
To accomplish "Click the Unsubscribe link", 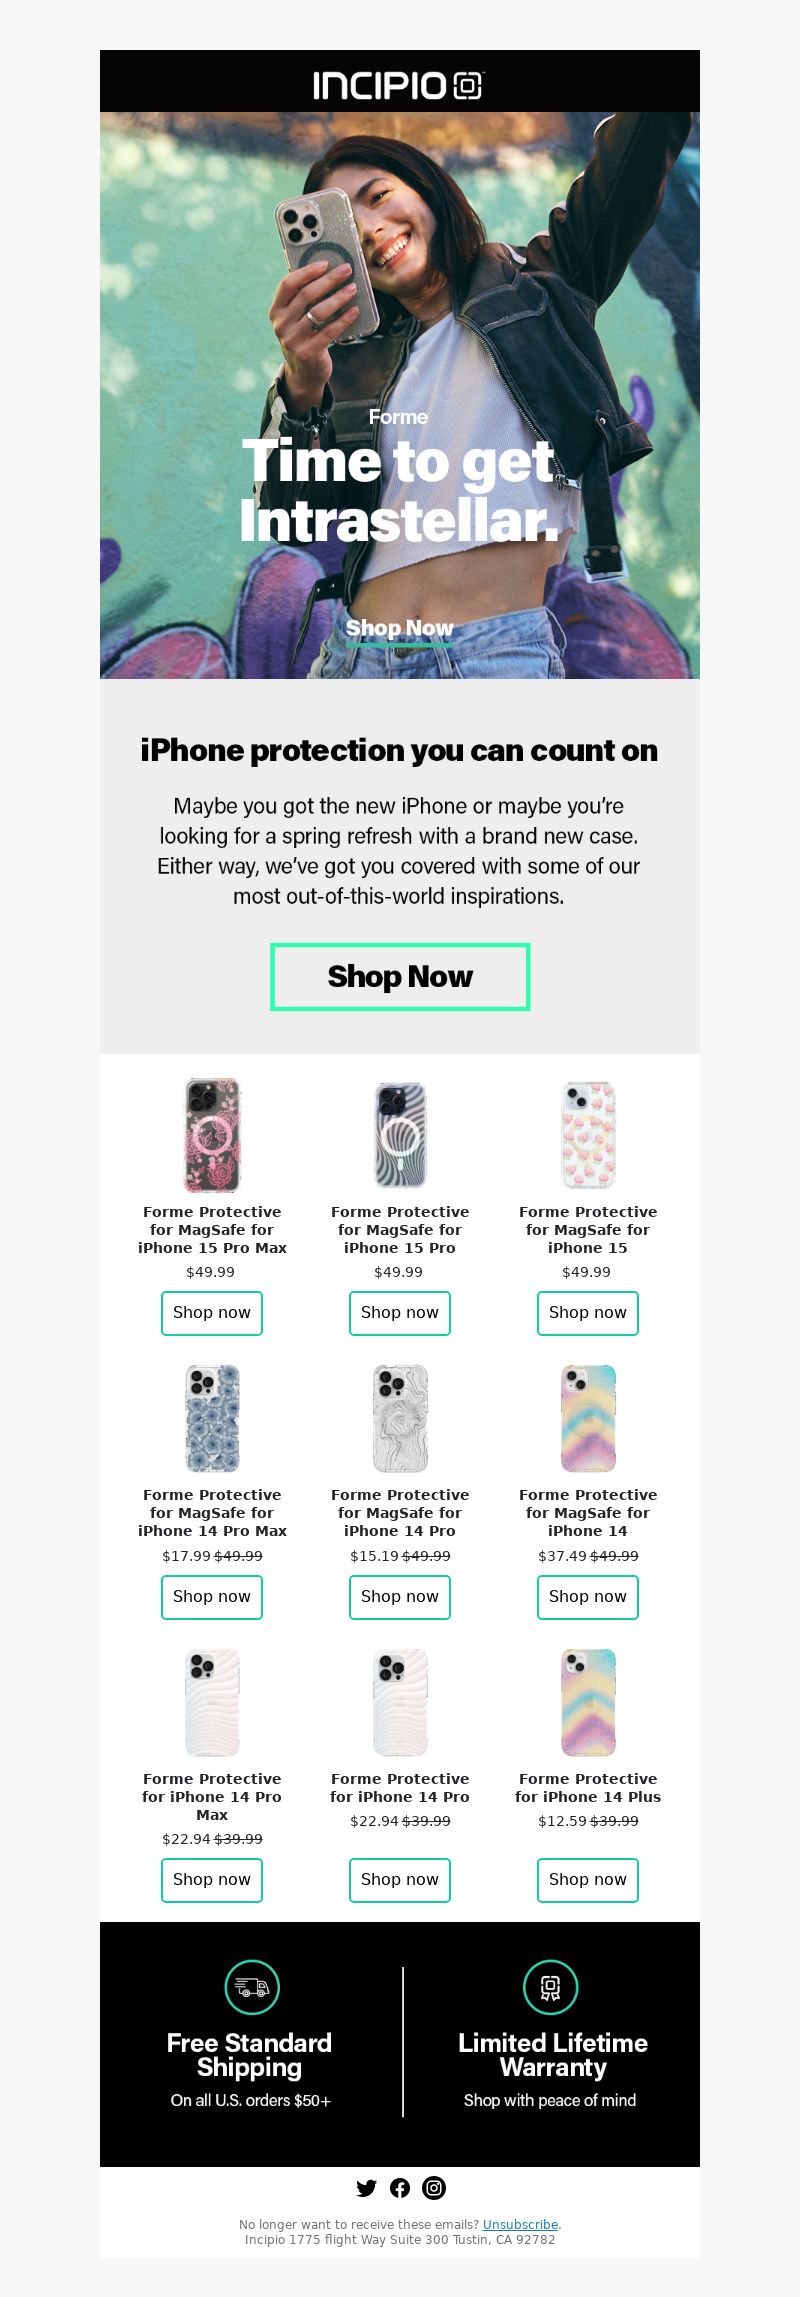I will tap(520, 2225).
